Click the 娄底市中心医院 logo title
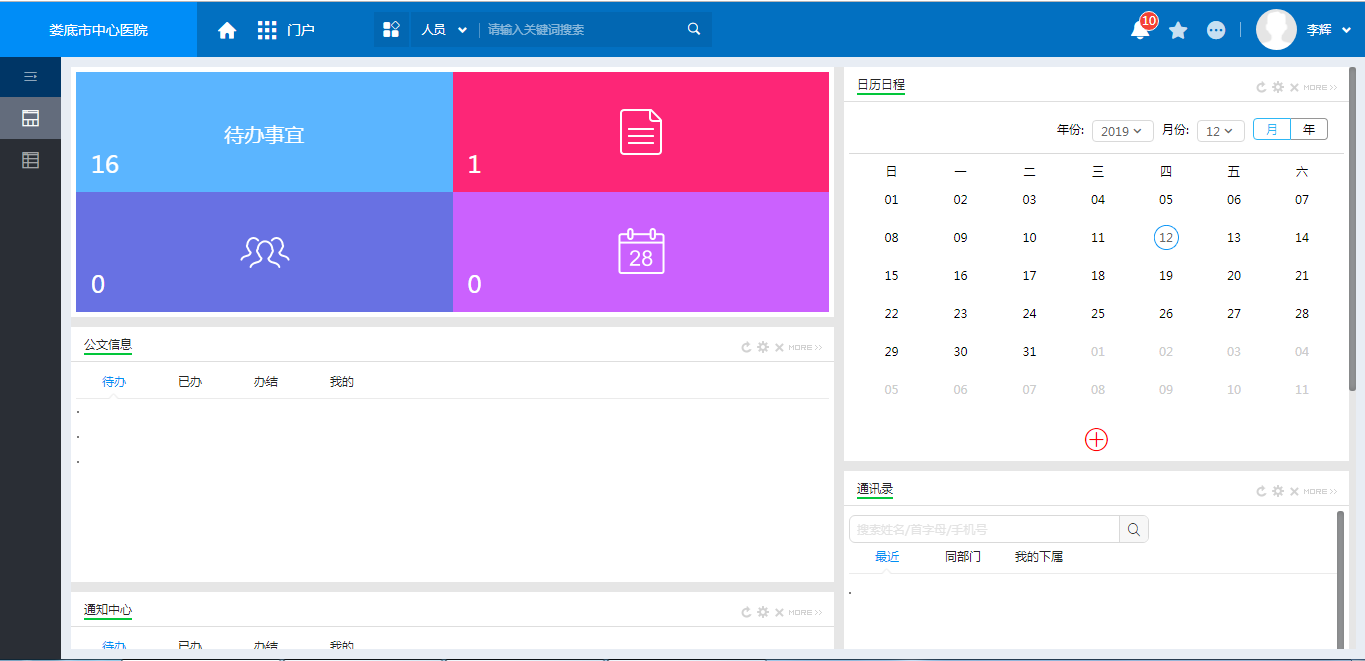The width and height of the screenshot is (1365, 661). tap(99, 30)
